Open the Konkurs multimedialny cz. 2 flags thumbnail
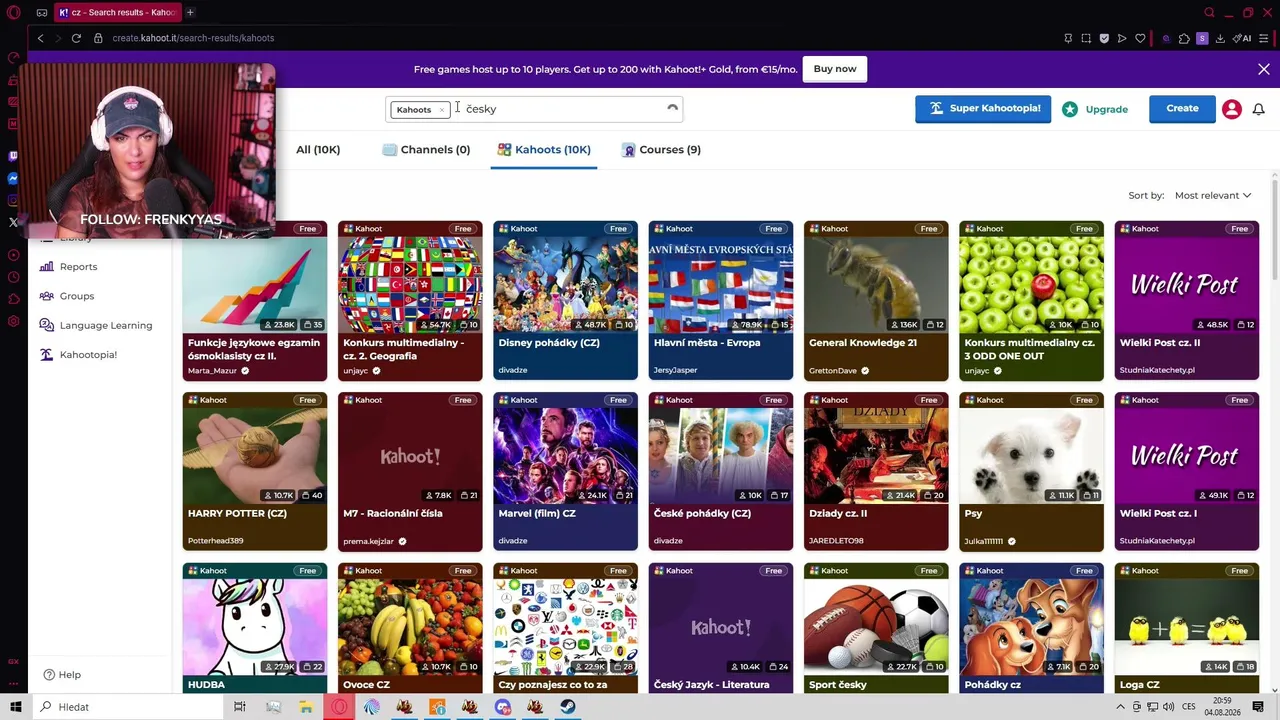The height and width of the screenshot is (720, 1280). point(410,285)
